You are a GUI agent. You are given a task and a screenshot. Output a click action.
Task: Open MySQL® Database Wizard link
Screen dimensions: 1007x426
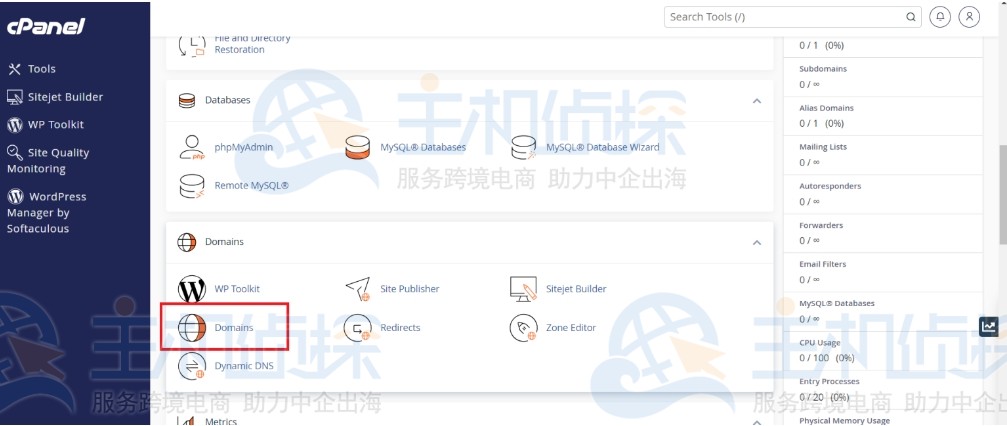pyautogui.click(x=602, y=147)
